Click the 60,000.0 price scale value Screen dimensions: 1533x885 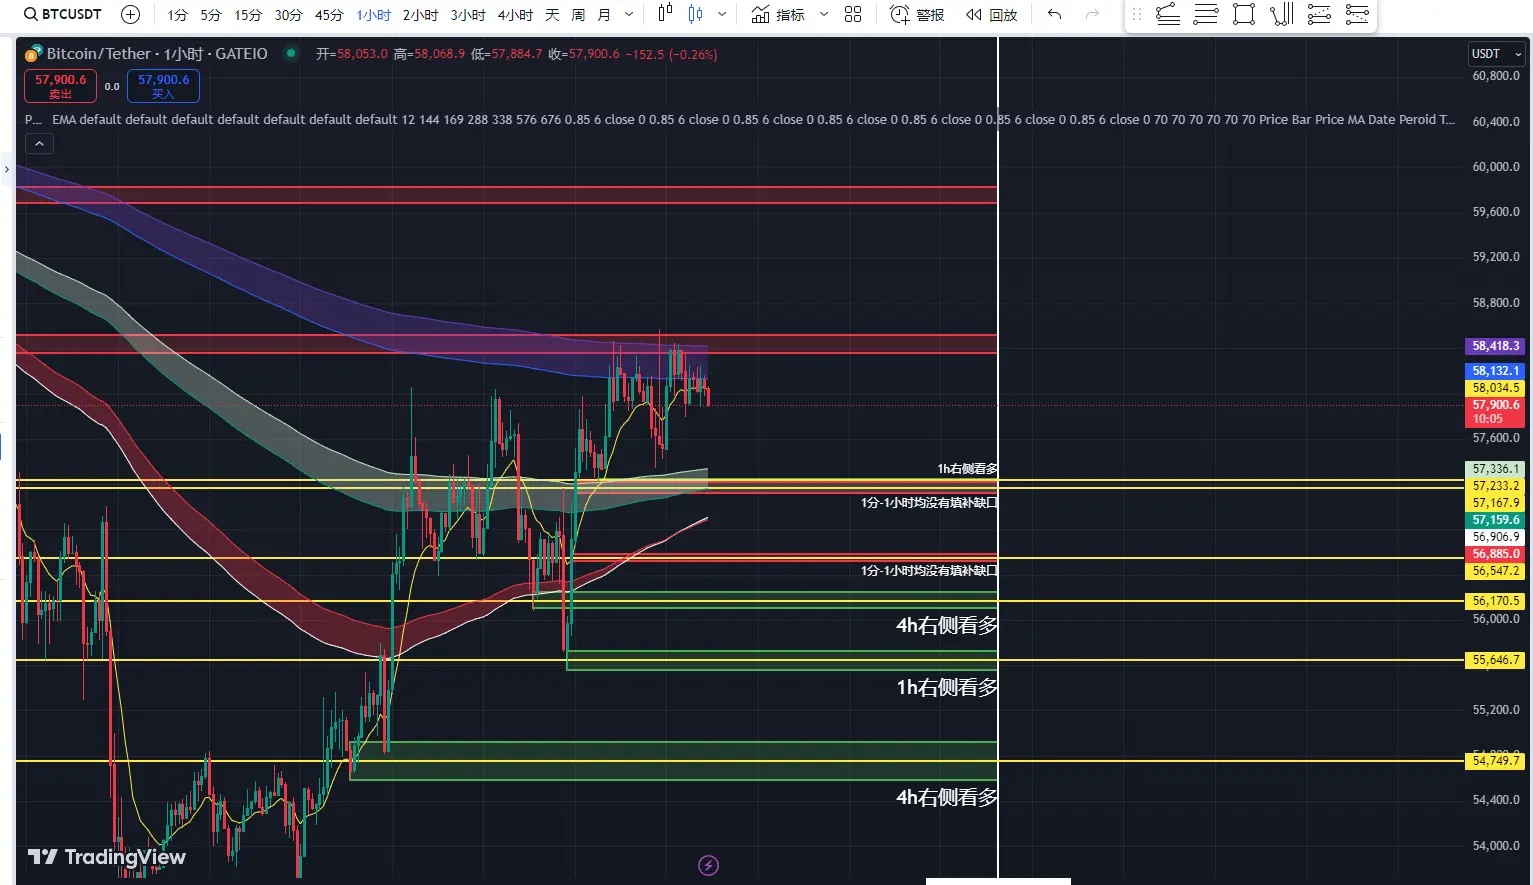click(x=1495, y=167)
